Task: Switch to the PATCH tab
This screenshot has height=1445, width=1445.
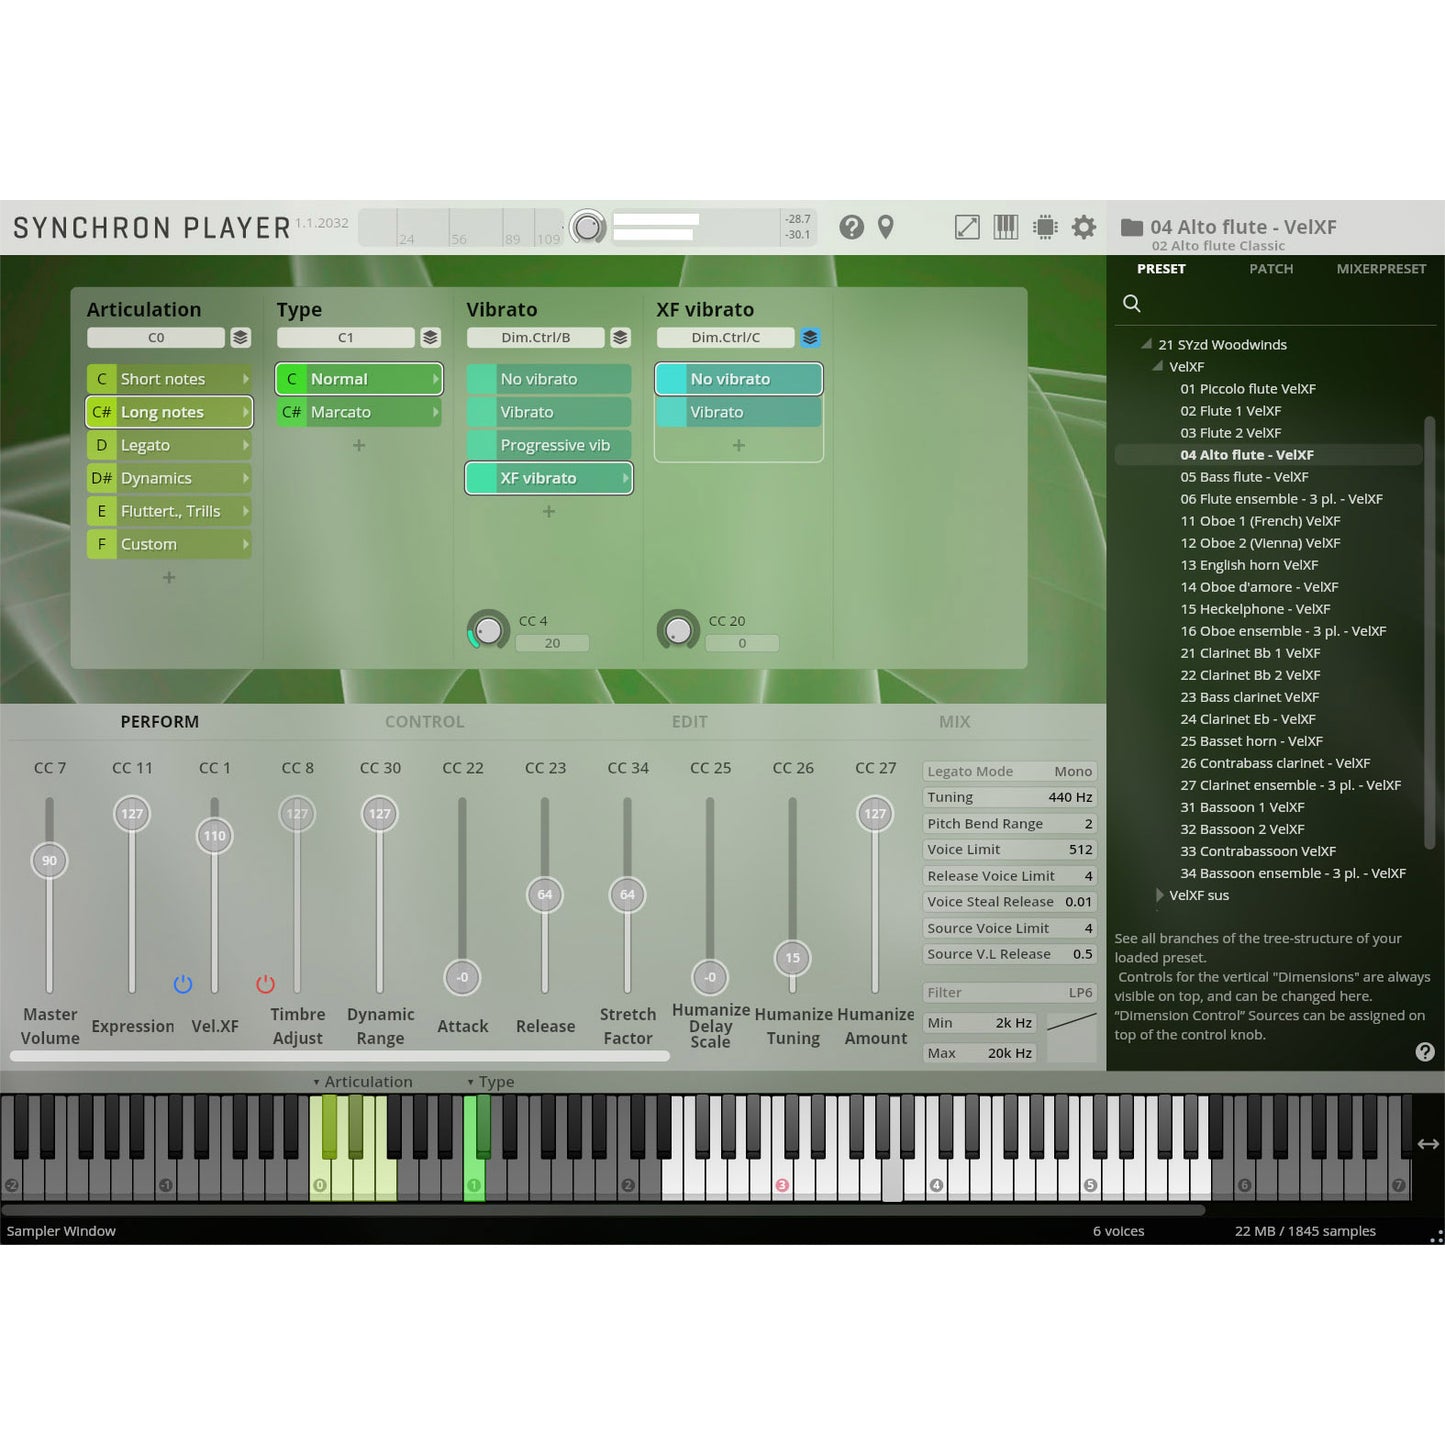Action: pos(1270,269)
